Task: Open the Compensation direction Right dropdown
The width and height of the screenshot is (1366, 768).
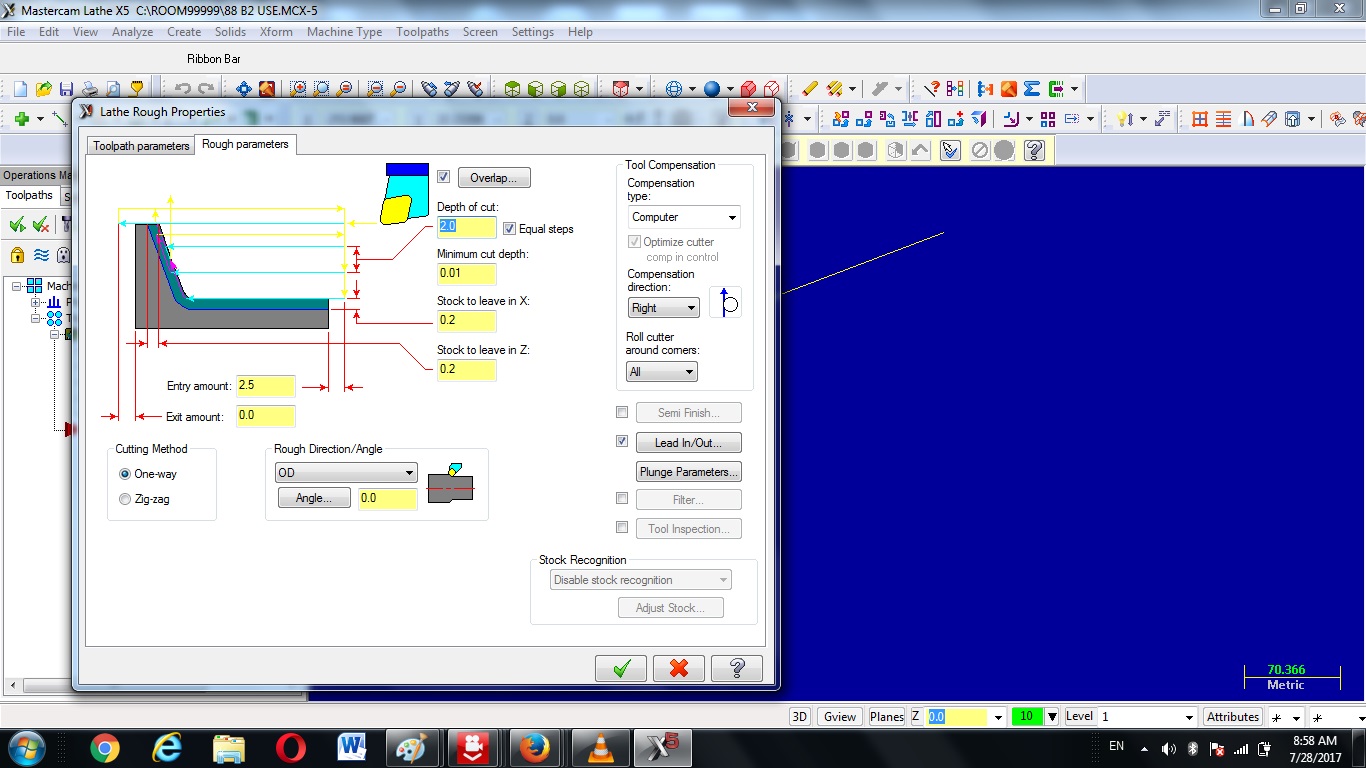Action: (x=664, y=308)
